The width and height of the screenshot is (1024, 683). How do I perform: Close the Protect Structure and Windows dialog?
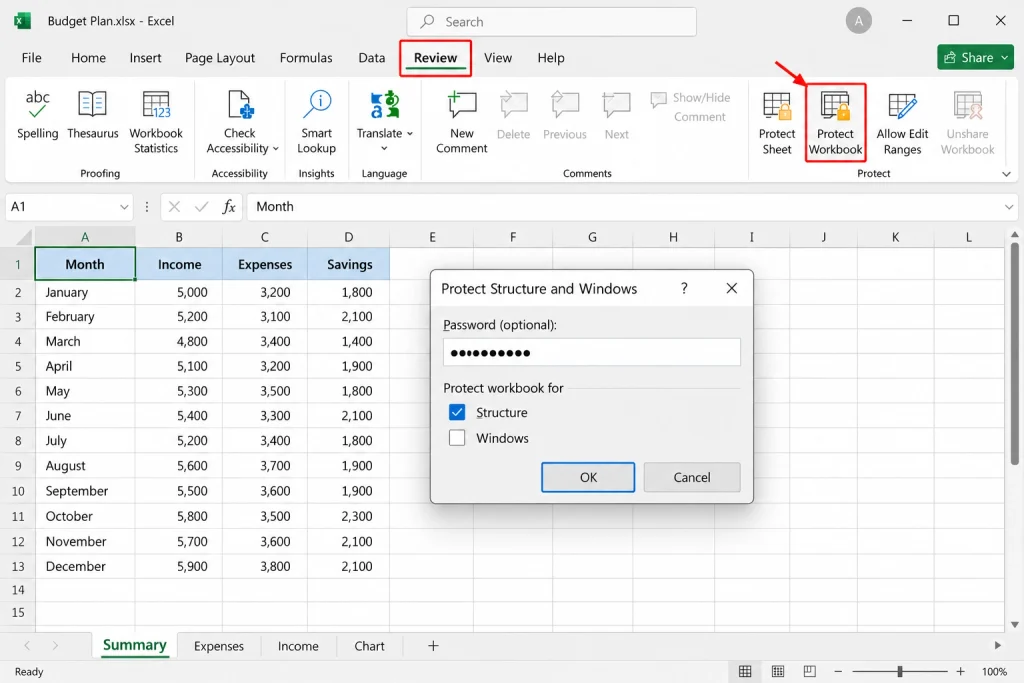[x=732, y=288]
